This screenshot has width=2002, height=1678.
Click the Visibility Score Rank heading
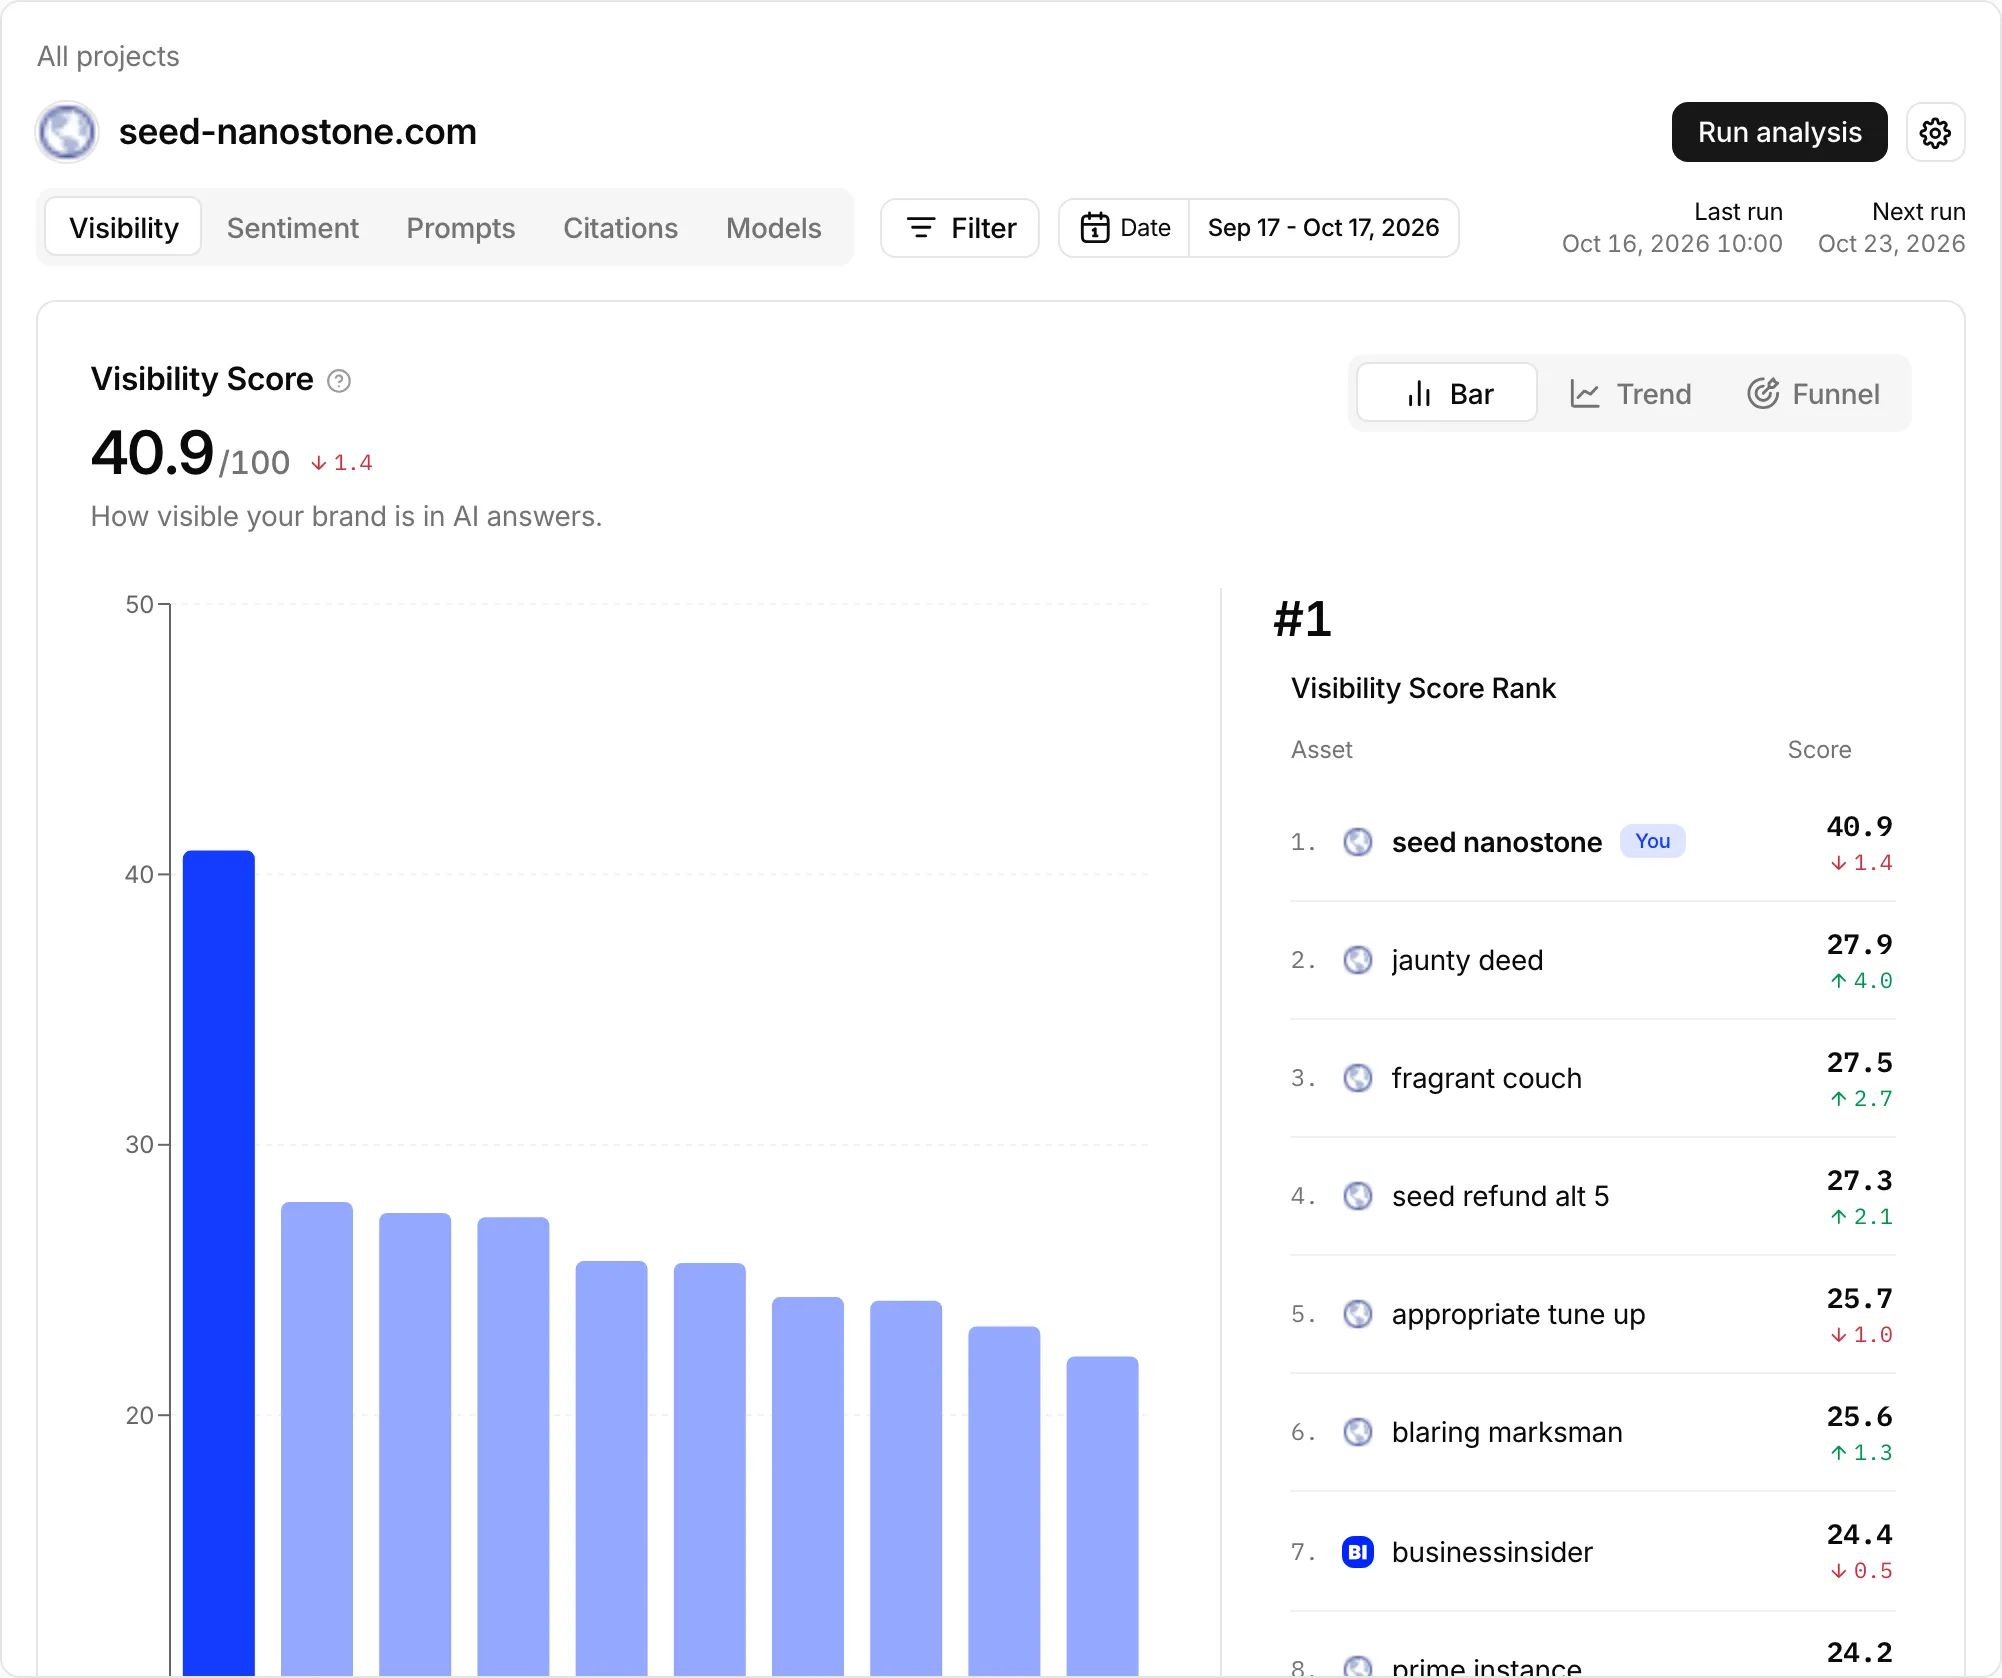click(1423, 688)
